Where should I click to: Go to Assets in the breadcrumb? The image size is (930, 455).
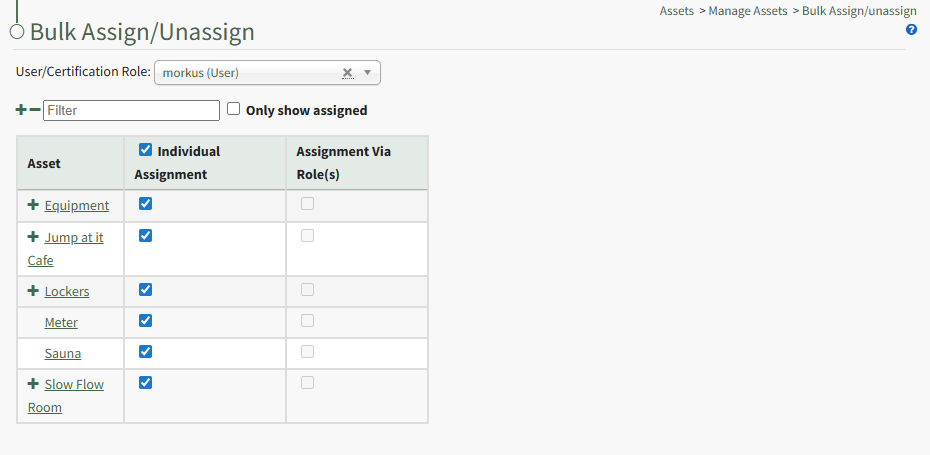coord(676,11)
